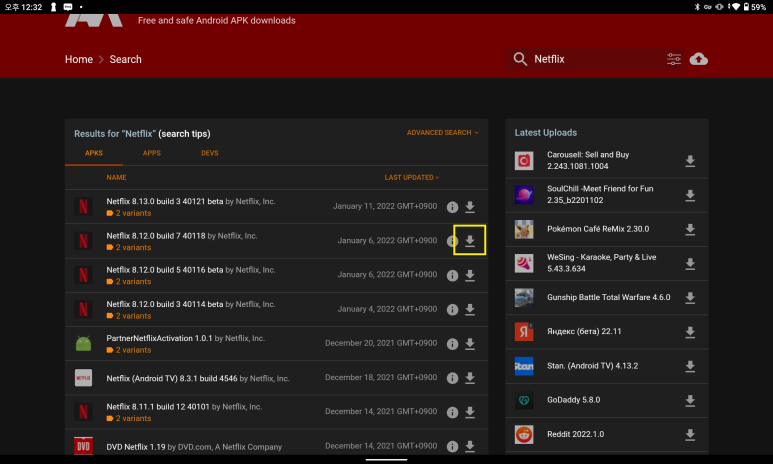Switch to the APKS tab

(x=94, y=153)
